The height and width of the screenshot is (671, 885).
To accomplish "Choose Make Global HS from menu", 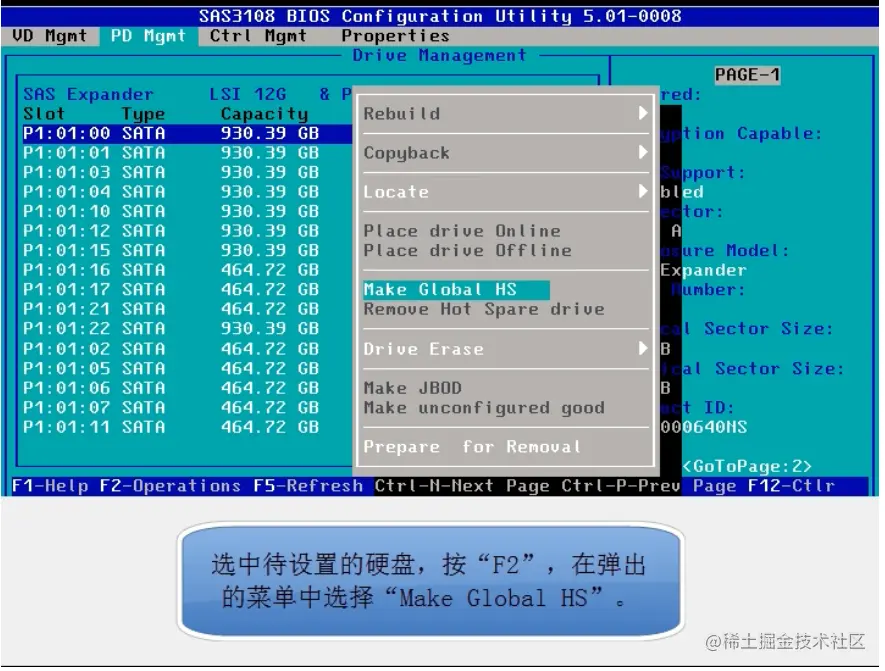I will pyautogui.click(x=456, y=290).
